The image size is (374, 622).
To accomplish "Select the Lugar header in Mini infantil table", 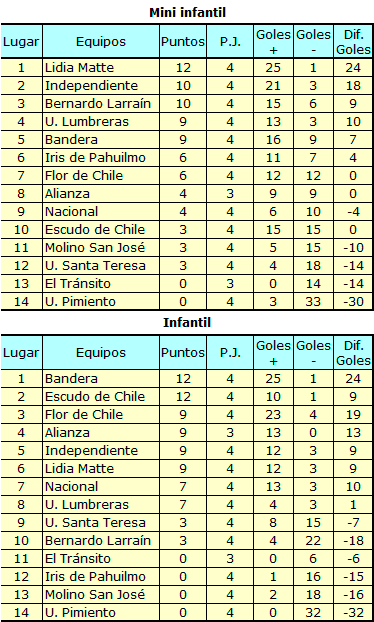I will pos(21,42).
